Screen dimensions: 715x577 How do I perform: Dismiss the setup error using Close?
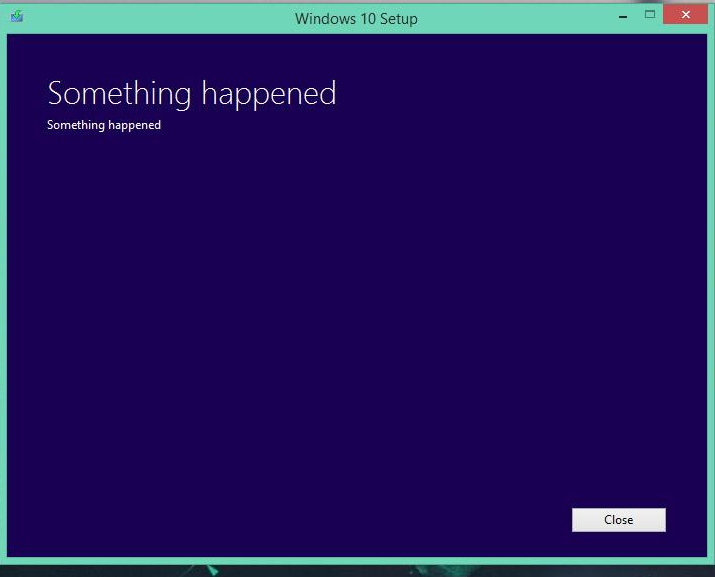tap(619, 520)
